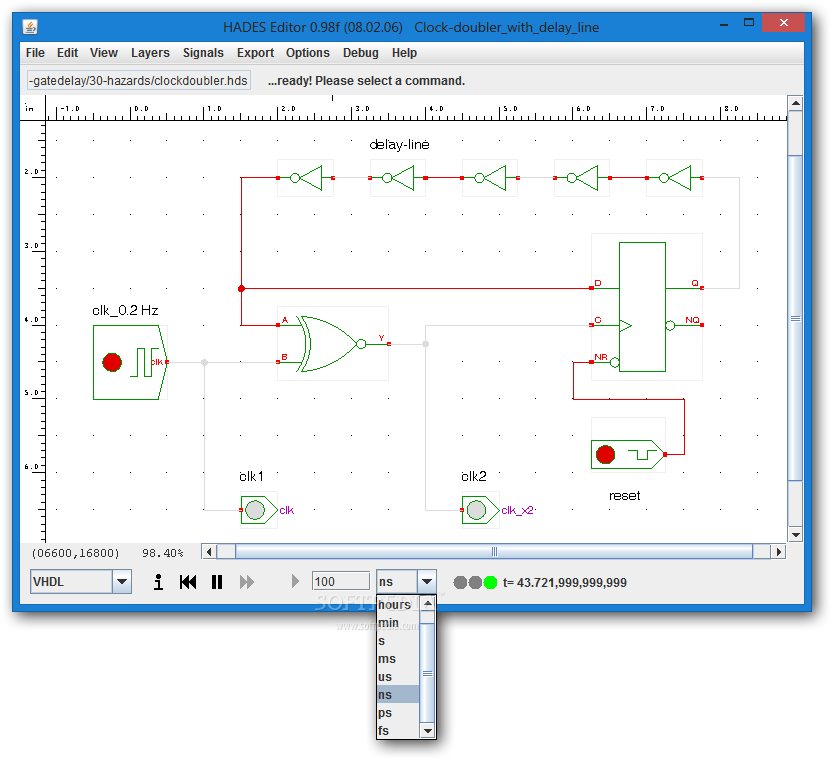Image resolution: width=832 pixels, height=760 pixels.
Task: Click the Java application icon in title bar
Action: point(30,27)
